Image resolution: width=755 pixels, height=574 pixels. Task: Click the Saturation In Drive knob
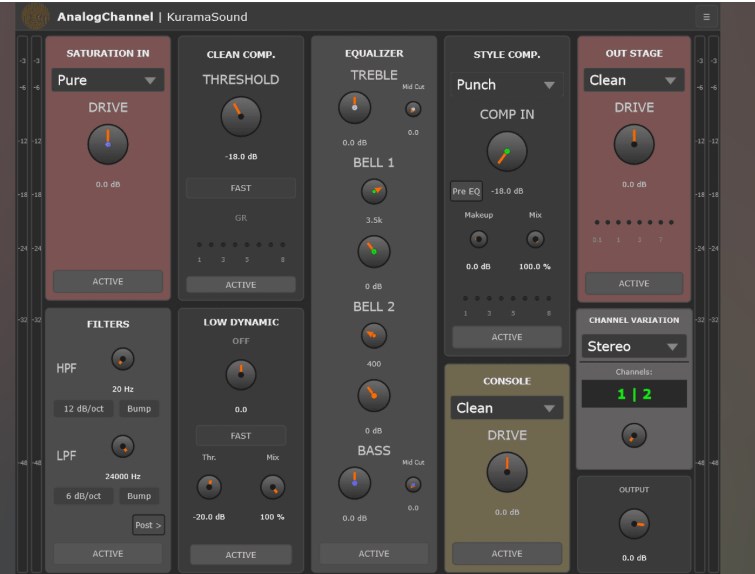point(108,145)
